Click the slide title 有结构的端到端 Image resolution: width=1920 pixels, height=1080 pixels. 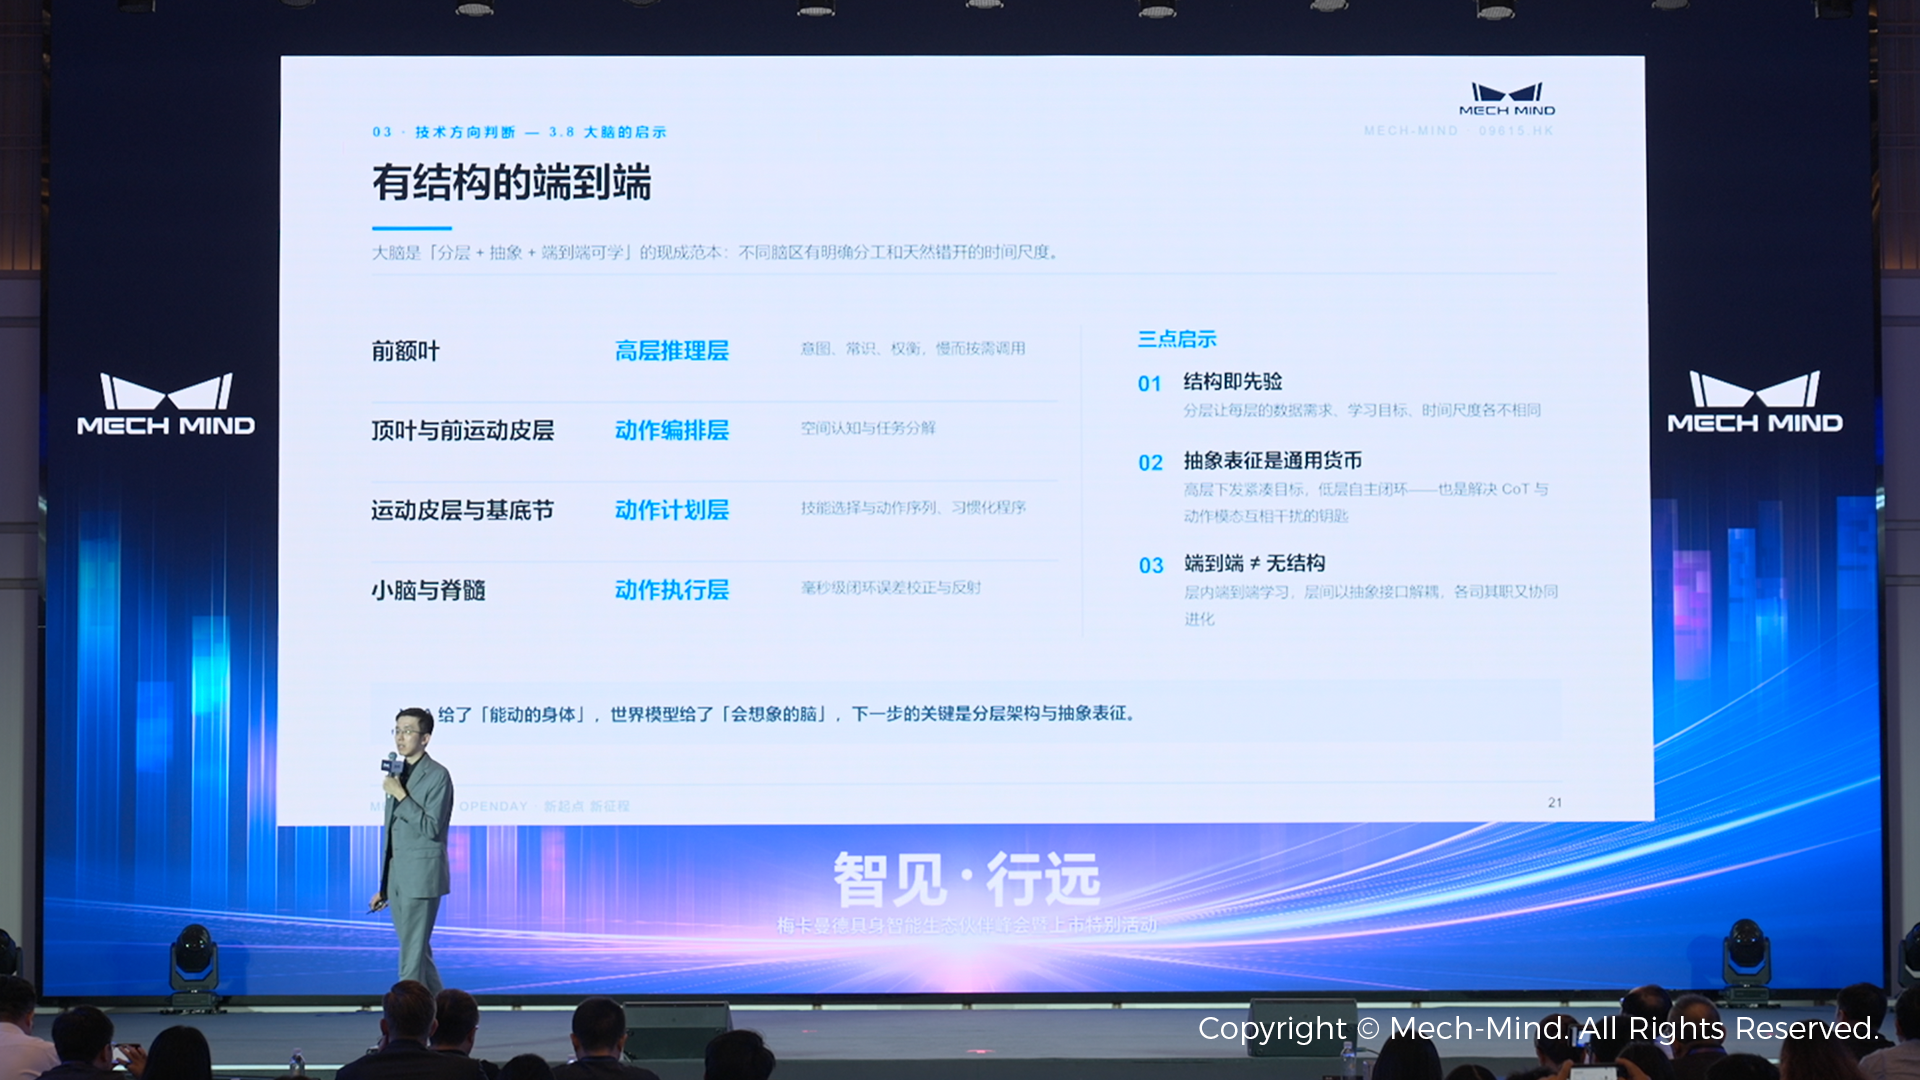[x=511, y=183]
